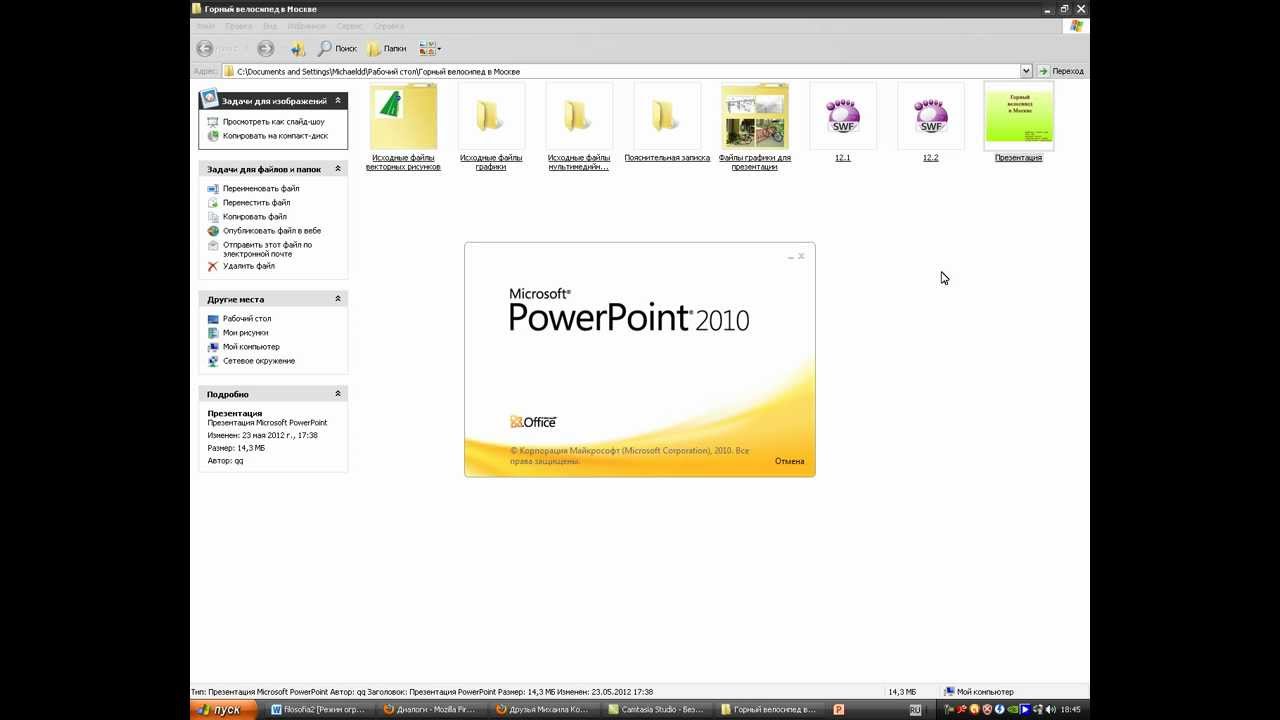Image resolution: width=1280 pixels, height=720 pixels.
Task: Open the Файл menu
Action: pyautogui.click(x=205, y=26)
